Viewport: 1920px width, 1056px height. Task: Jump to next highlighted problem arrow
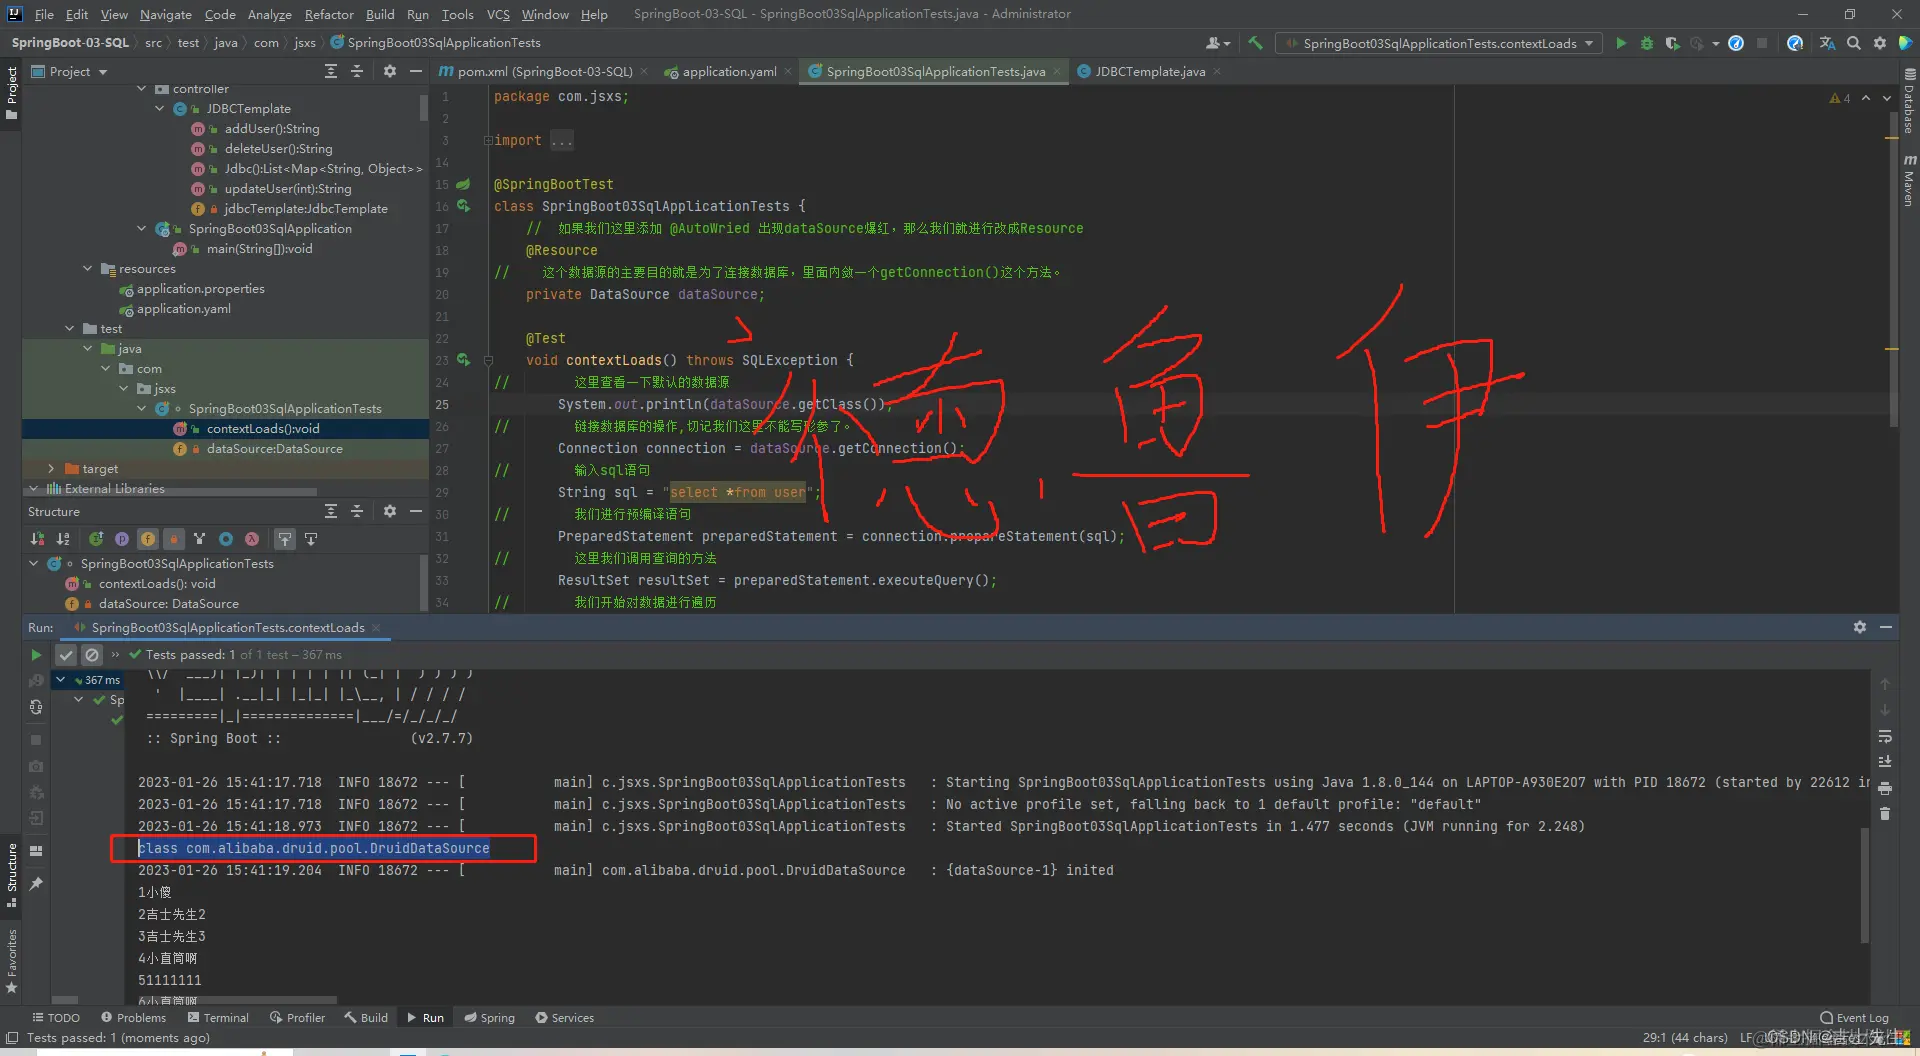pos(1887,98)
